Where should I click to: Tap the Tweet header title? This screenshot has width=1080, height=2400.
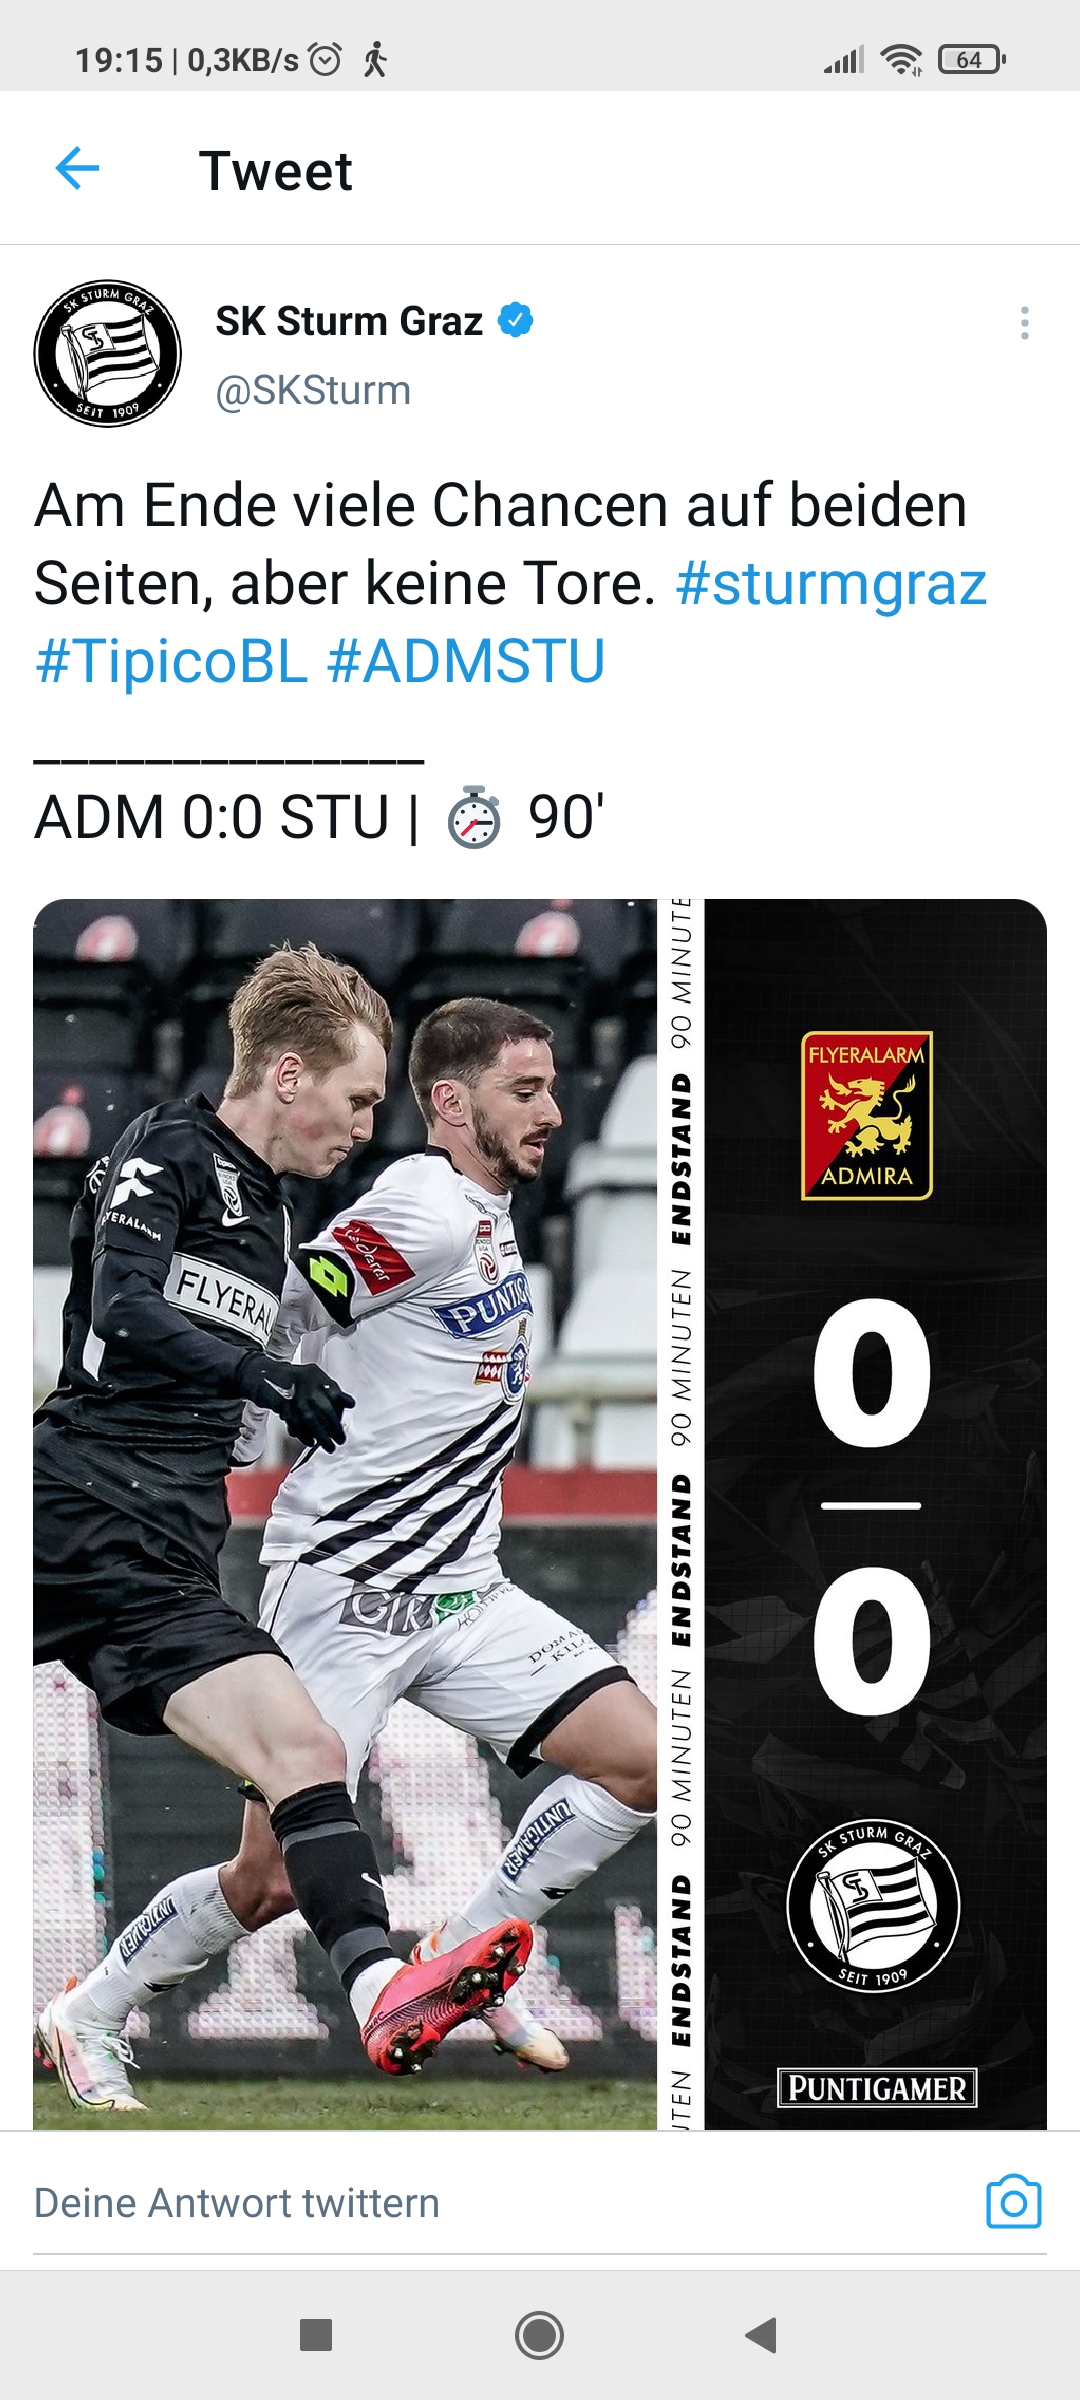(276, 170)
